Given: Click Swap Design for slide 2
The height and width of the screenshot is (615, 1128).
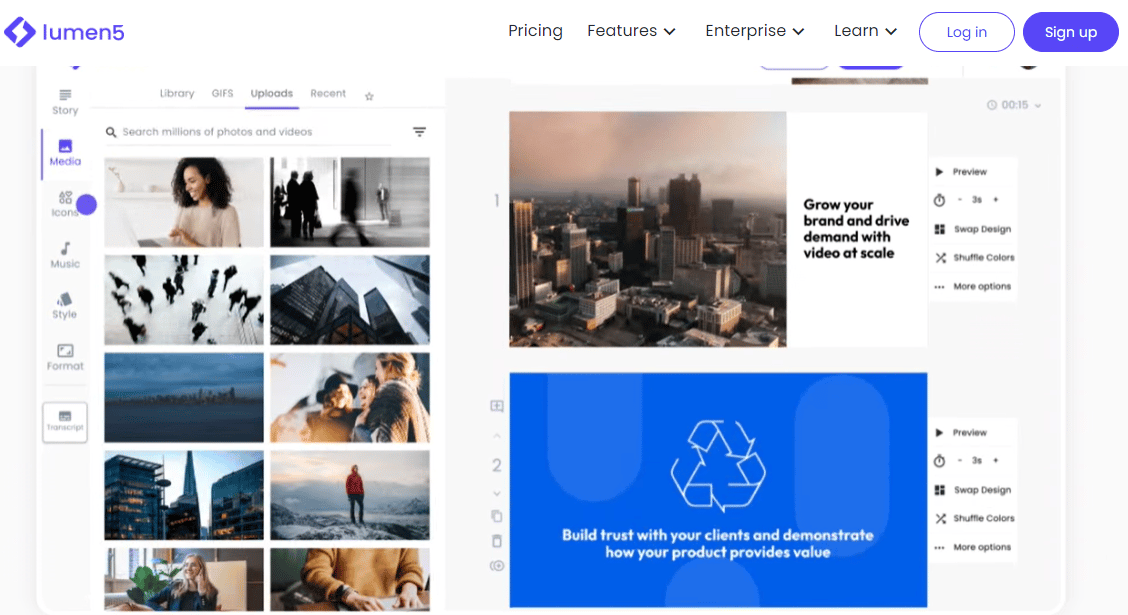Looking at the screenshot, I should (973, 490).
